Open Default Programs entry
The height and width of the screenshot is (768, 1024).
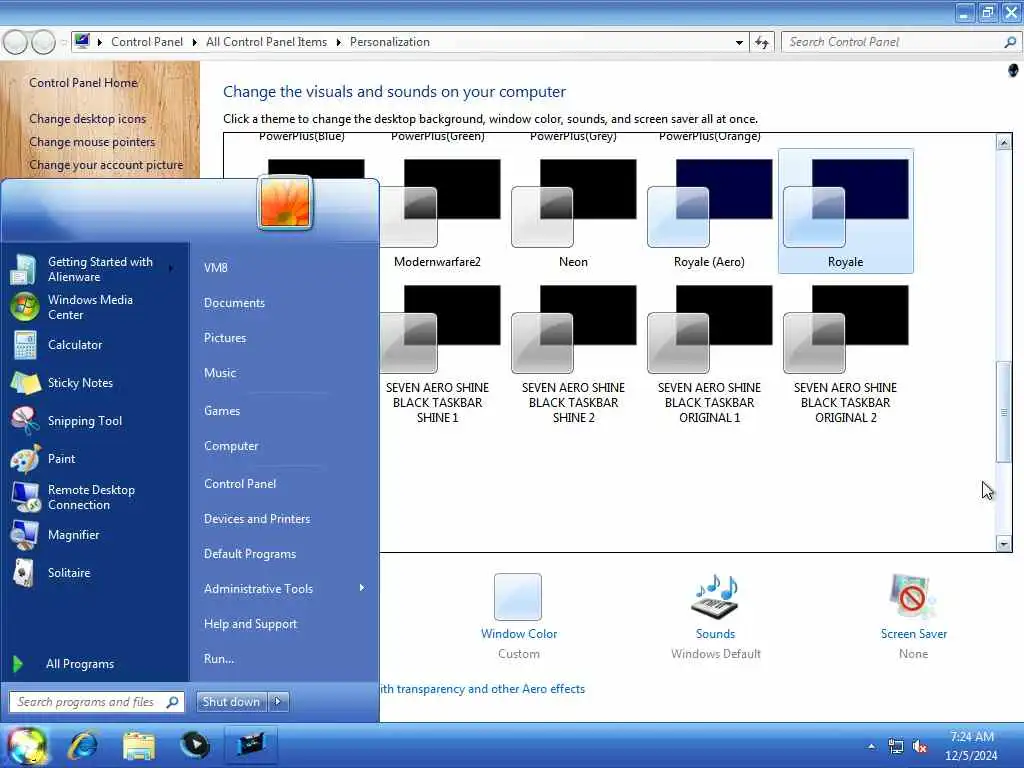(x=249, y=554)
